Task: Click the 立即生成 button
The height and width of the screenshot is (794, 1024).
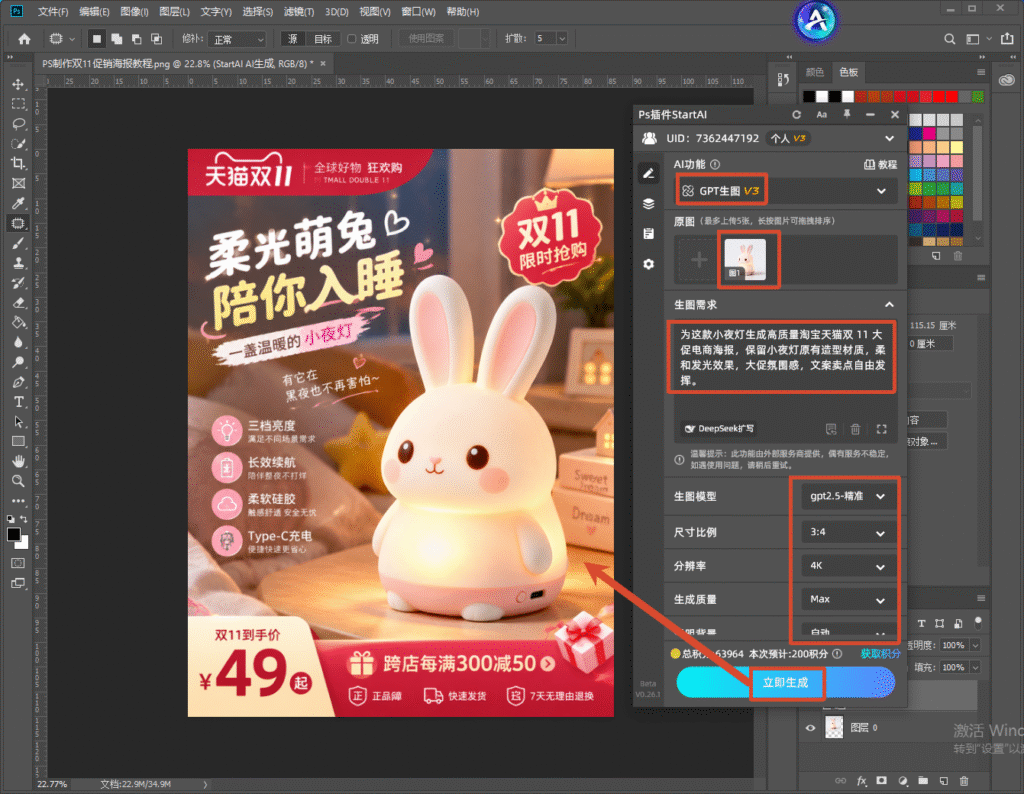Action: point(786,682)
